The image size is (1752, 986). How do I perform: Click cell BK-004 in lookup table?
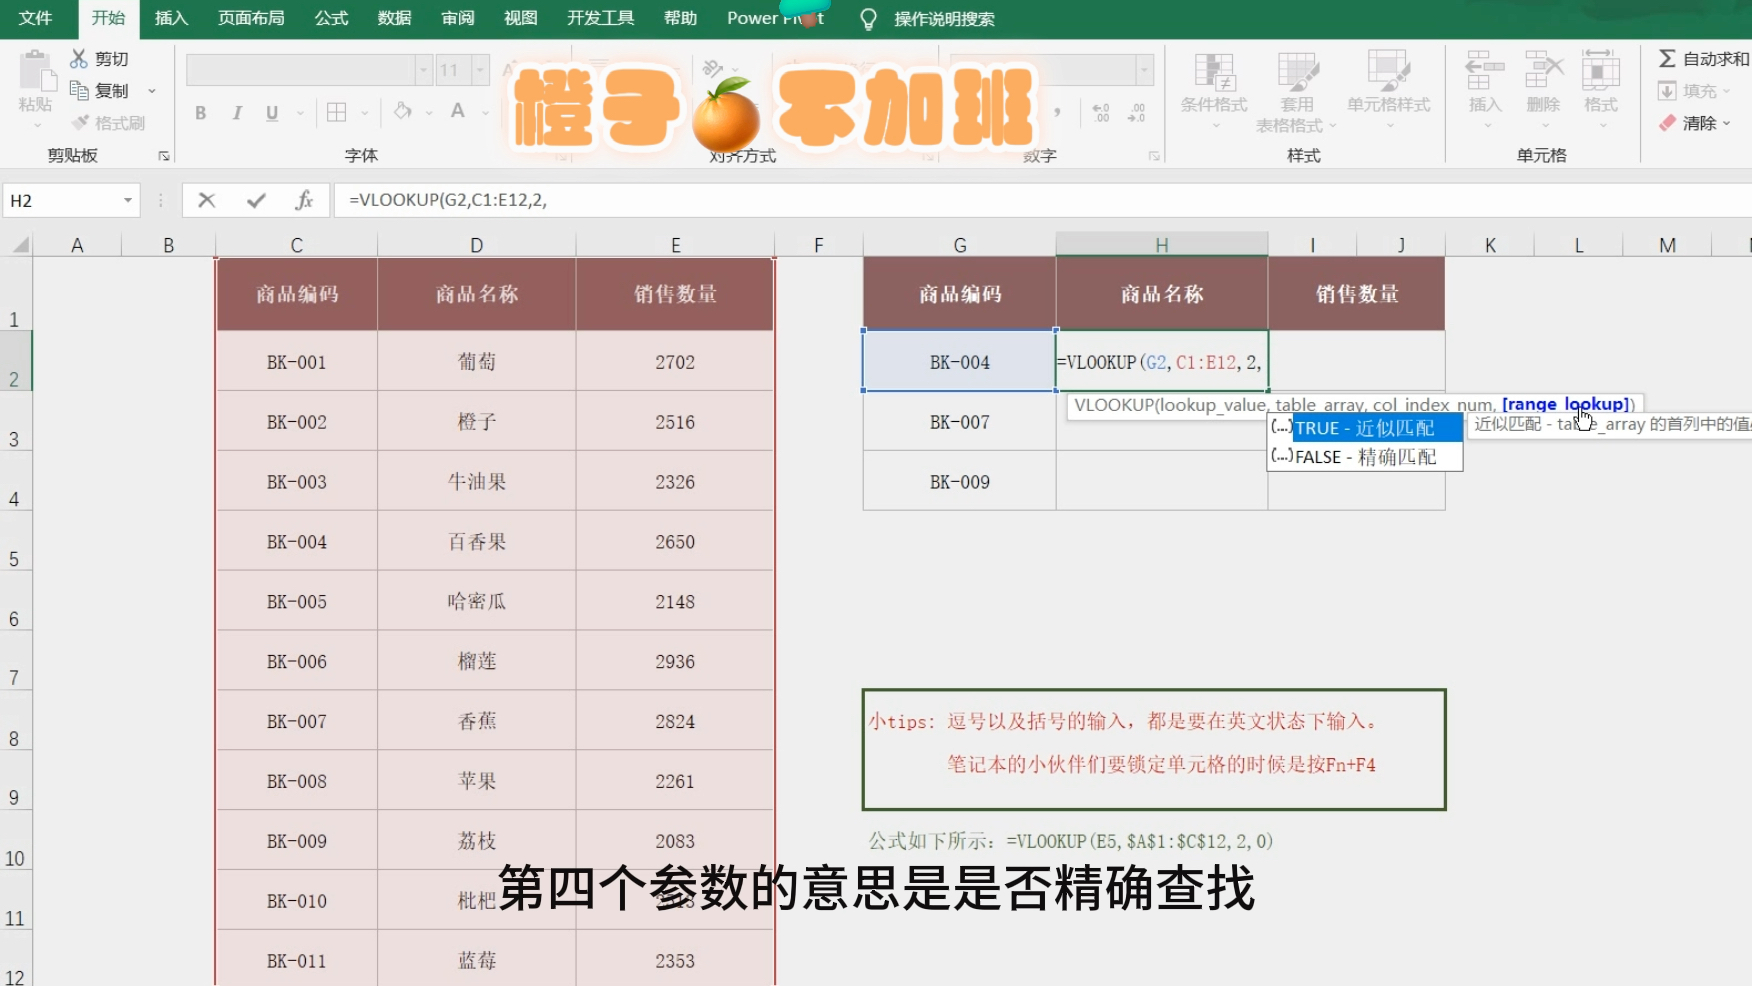click(x=959, y=361)
